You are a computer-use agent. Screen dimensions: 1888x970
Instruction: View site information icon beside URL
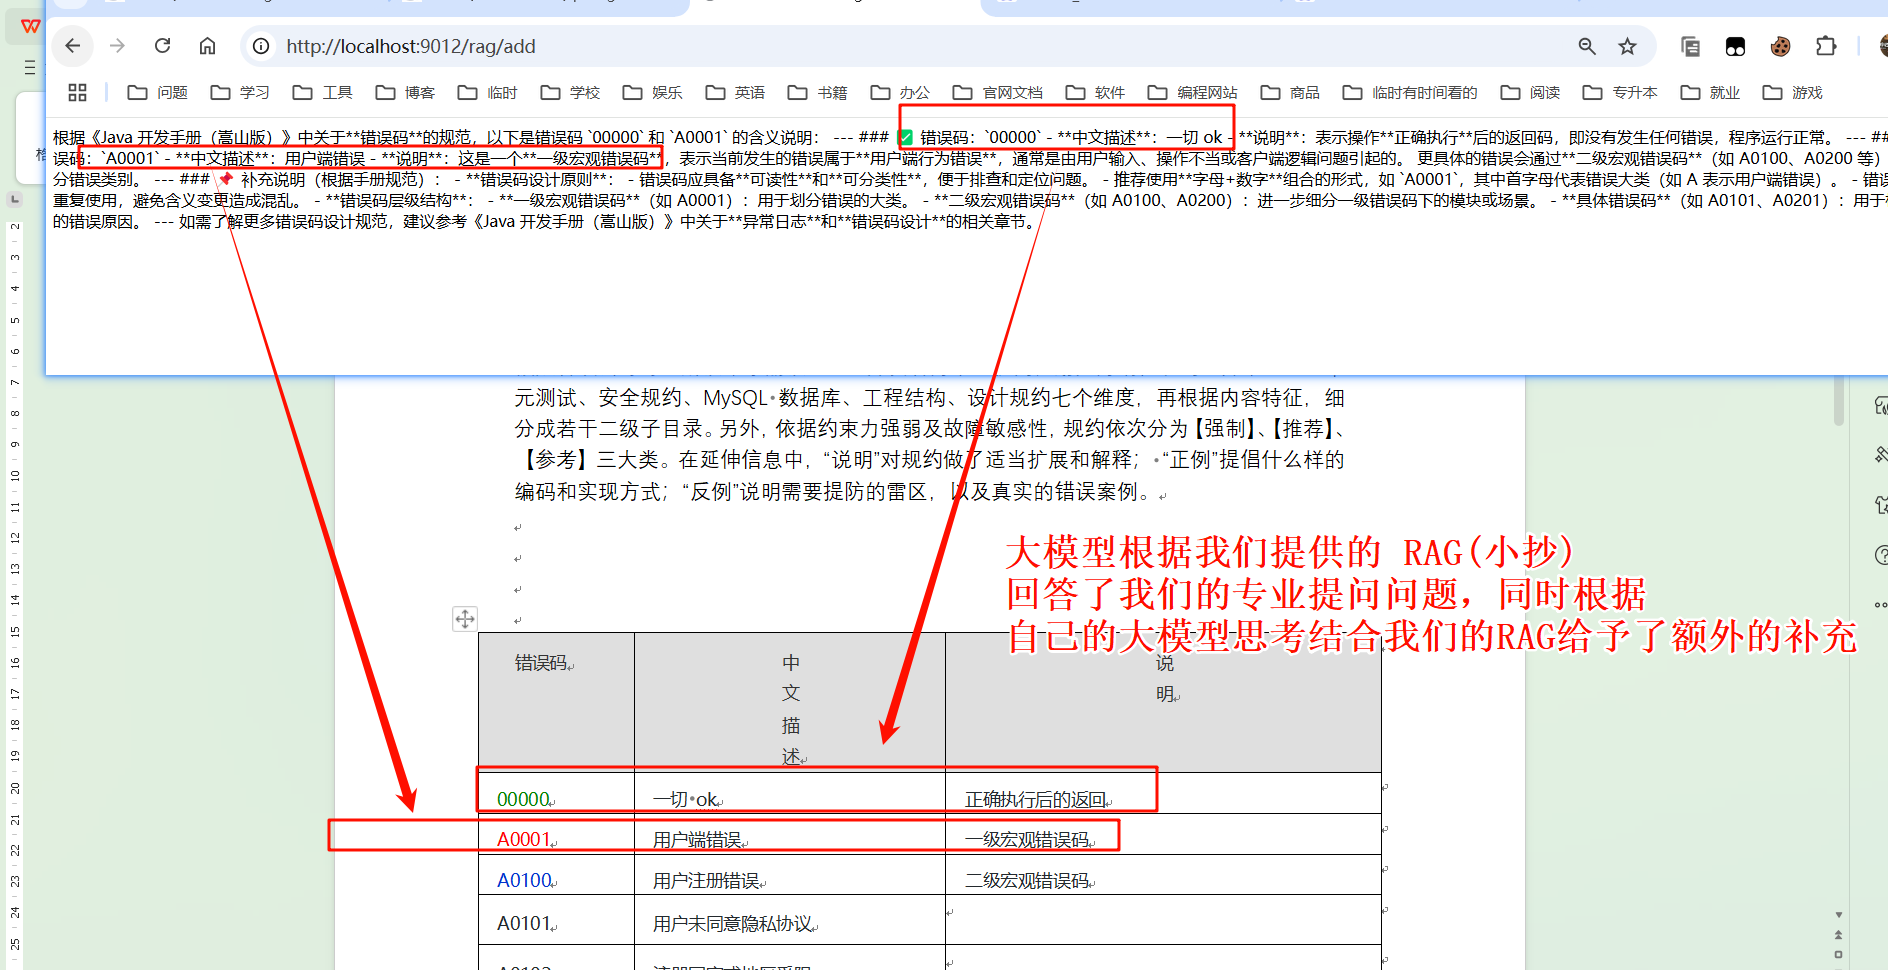[x=261, y=46]
